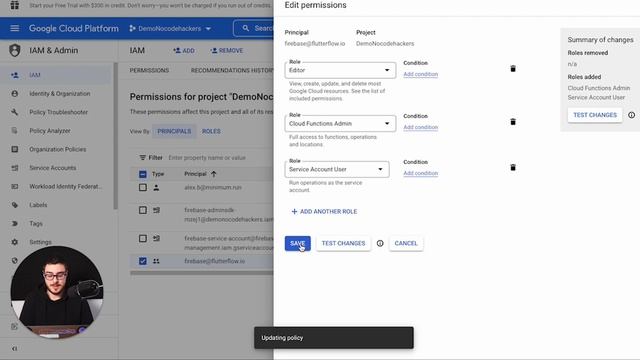Click firebase@flutterflow.io principal in table
The width and height of the screenshot is (640, 360).
tap(214, 261)
